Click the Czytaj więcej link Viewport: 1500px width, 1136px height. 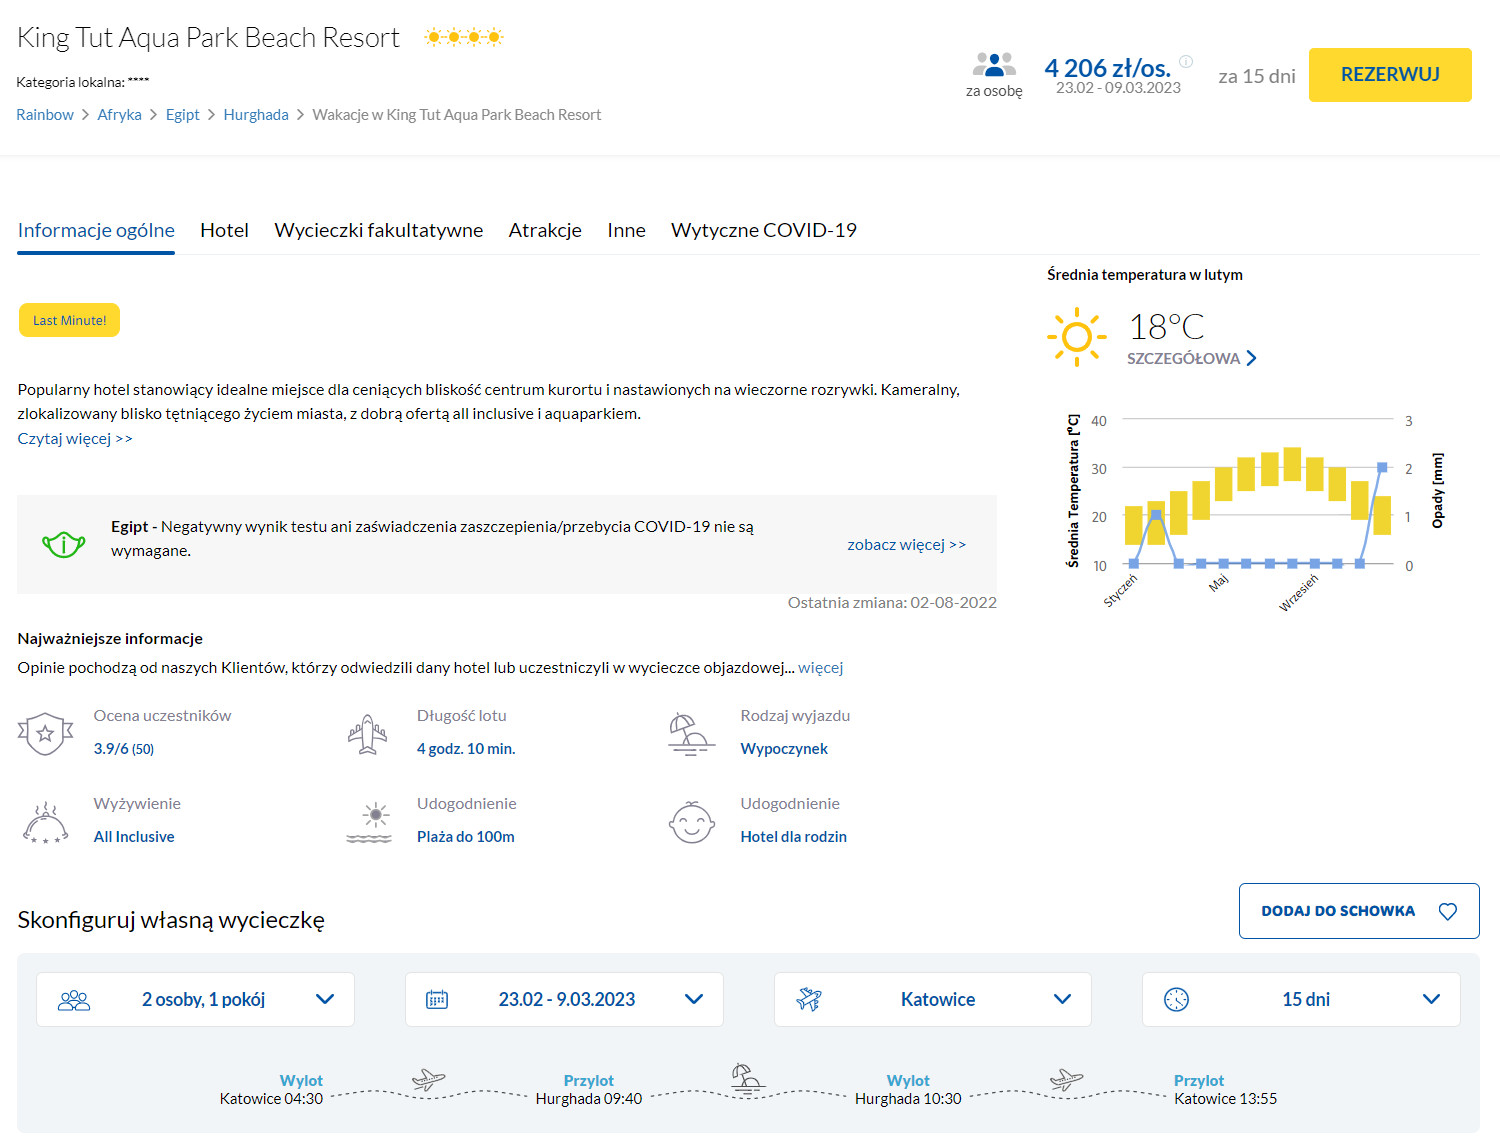75,438
